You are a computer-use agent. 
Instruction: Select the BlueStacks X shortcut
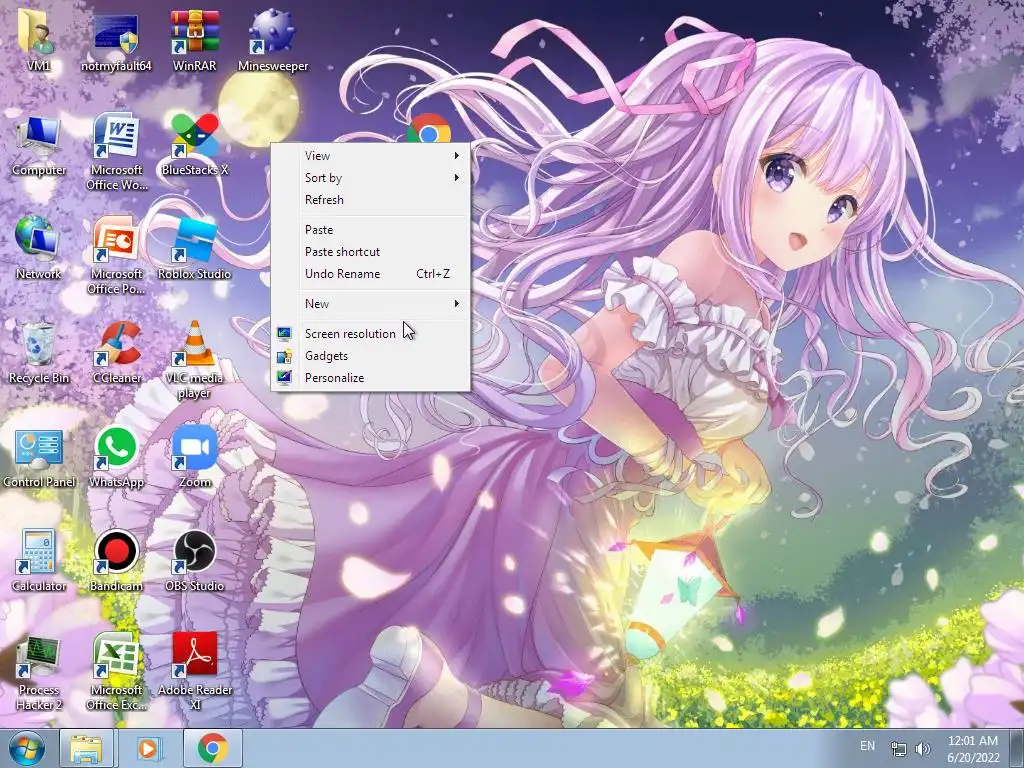point(195,145)
